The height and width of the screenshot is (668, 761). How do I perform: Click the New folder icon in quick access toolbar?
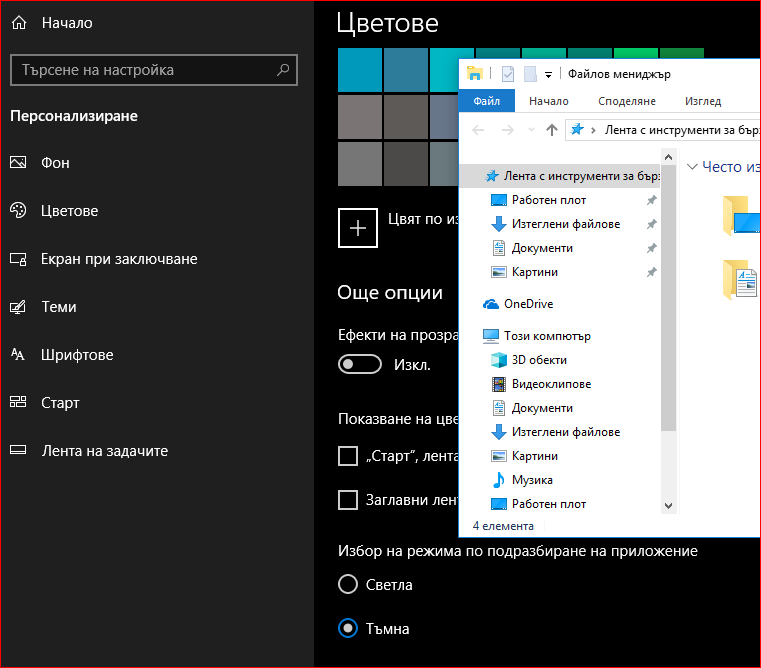[530, 74]
